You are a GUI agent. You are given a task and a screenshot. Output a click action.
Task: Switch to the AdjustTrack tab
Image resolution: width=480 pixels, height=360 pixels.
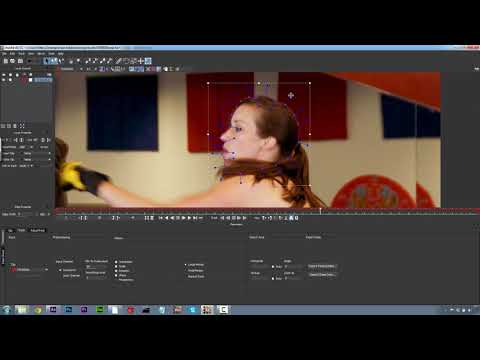pyautogui.click(x=37, y=230)
